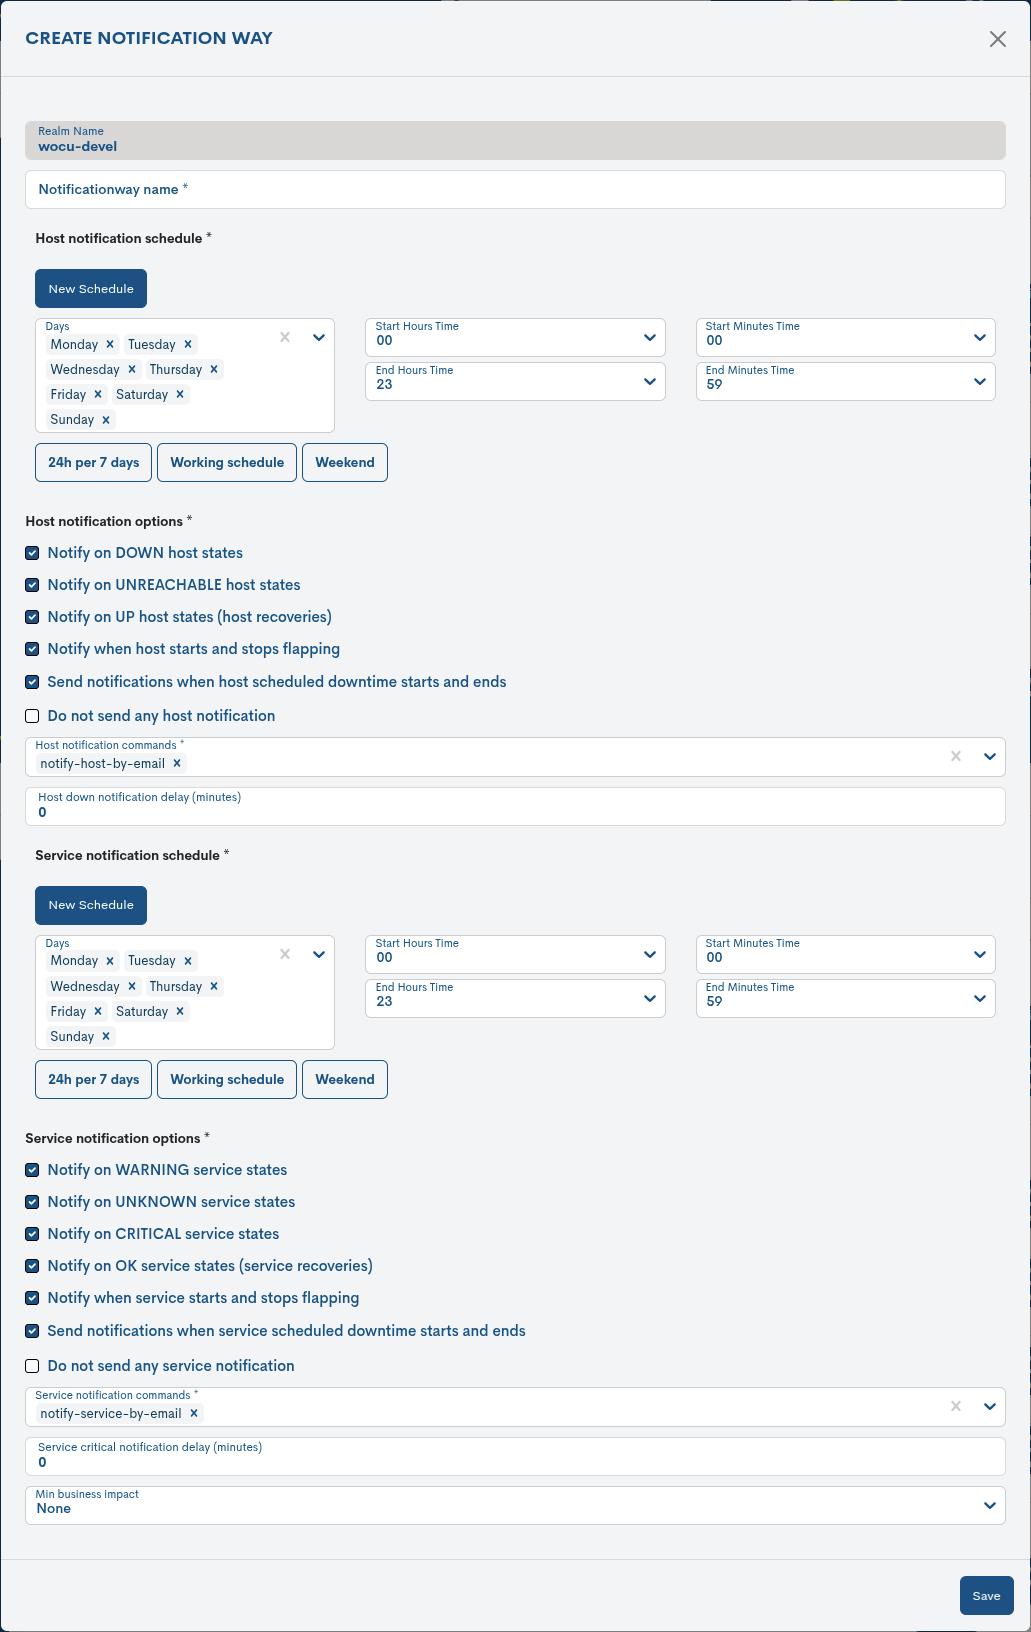Screen dimensions: 1031x1632
Task: Uncheck Notify on DOWN host states
Action: pos(32,553)
